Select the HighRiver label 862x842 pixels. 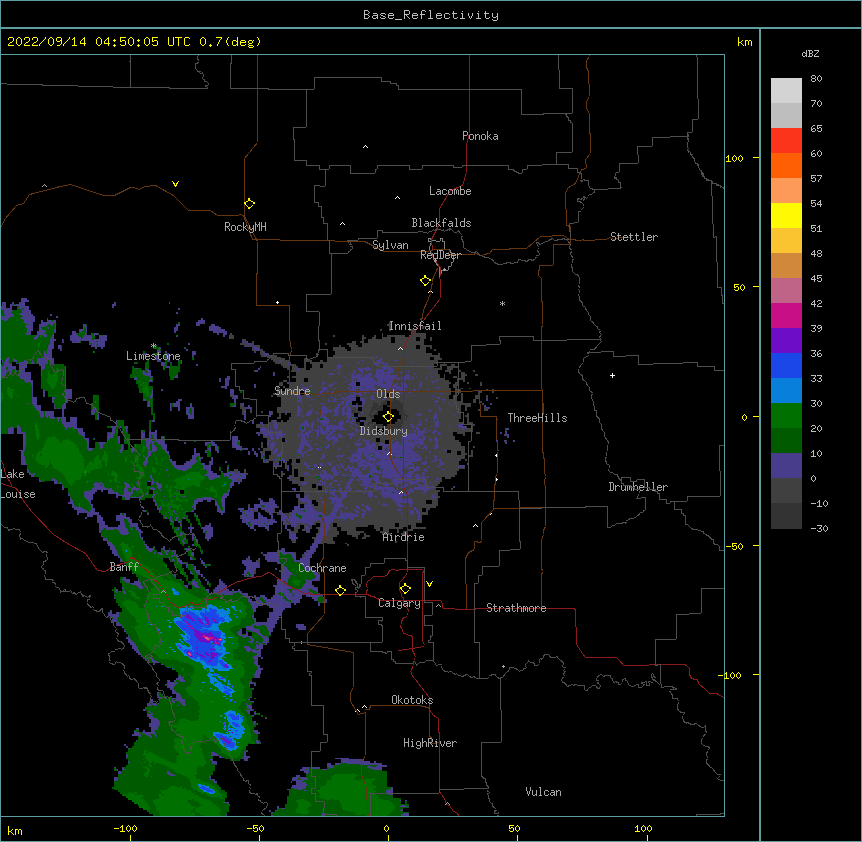430,743
